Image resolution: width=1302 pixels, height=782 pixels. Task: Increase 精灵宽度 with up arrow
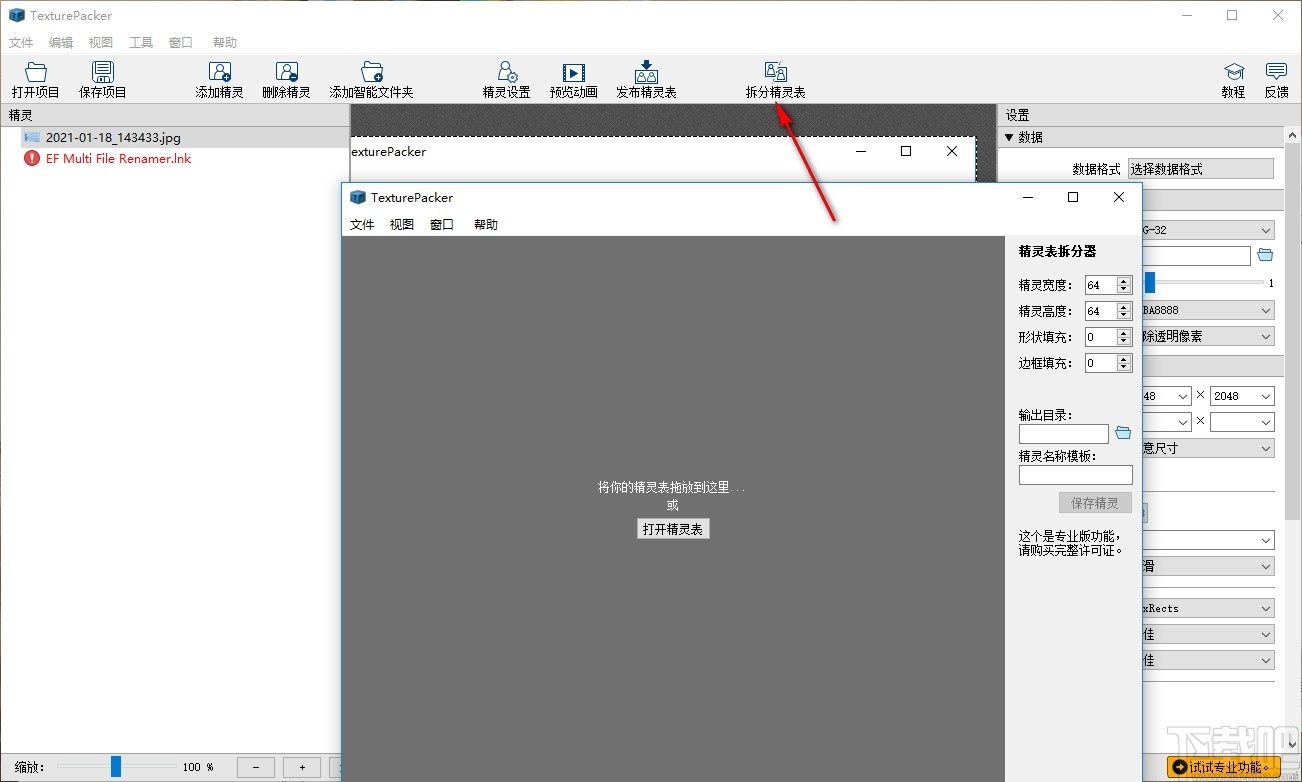(1125, 280)
